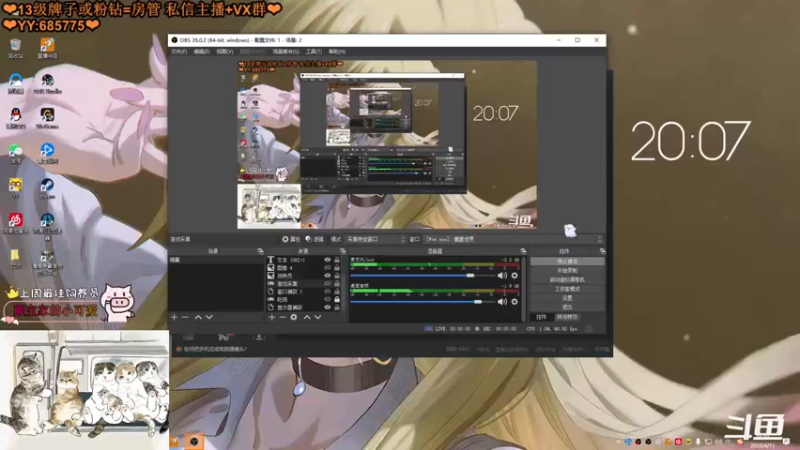
Task: Pop out the Controls dock panel
Action: pyautogui.click(x=603, y=252)
